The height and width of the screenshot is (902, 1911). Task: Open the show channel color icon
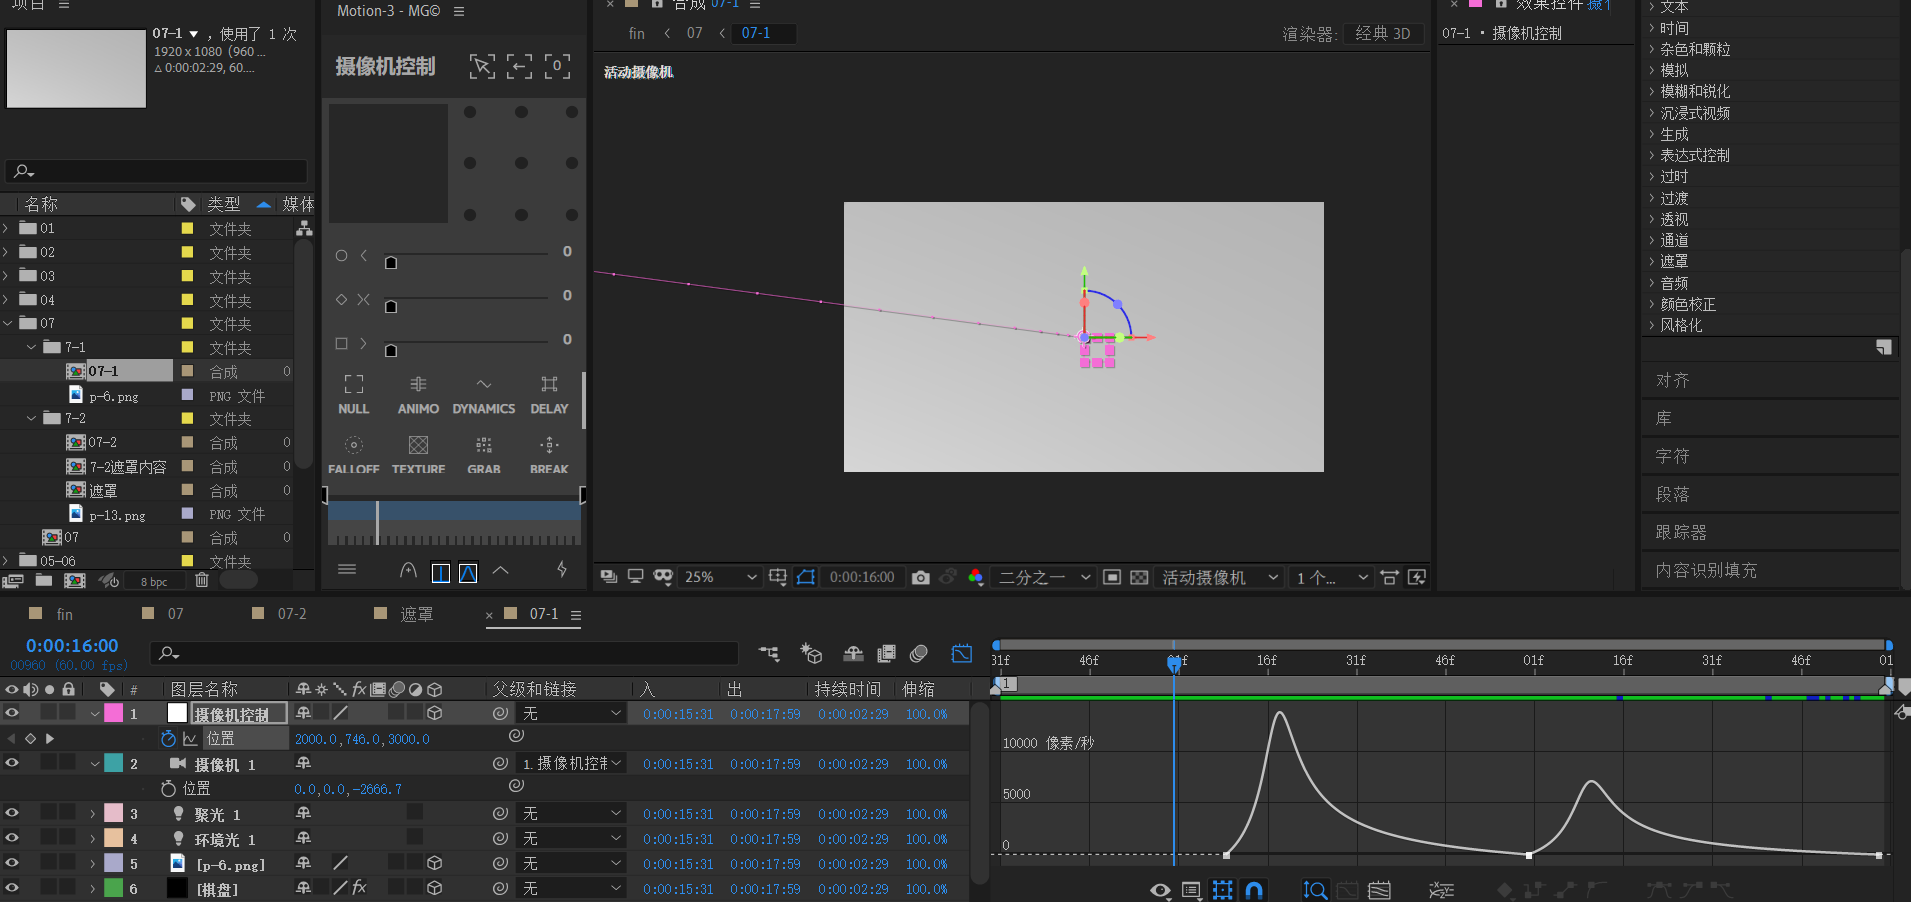point(976,577)
